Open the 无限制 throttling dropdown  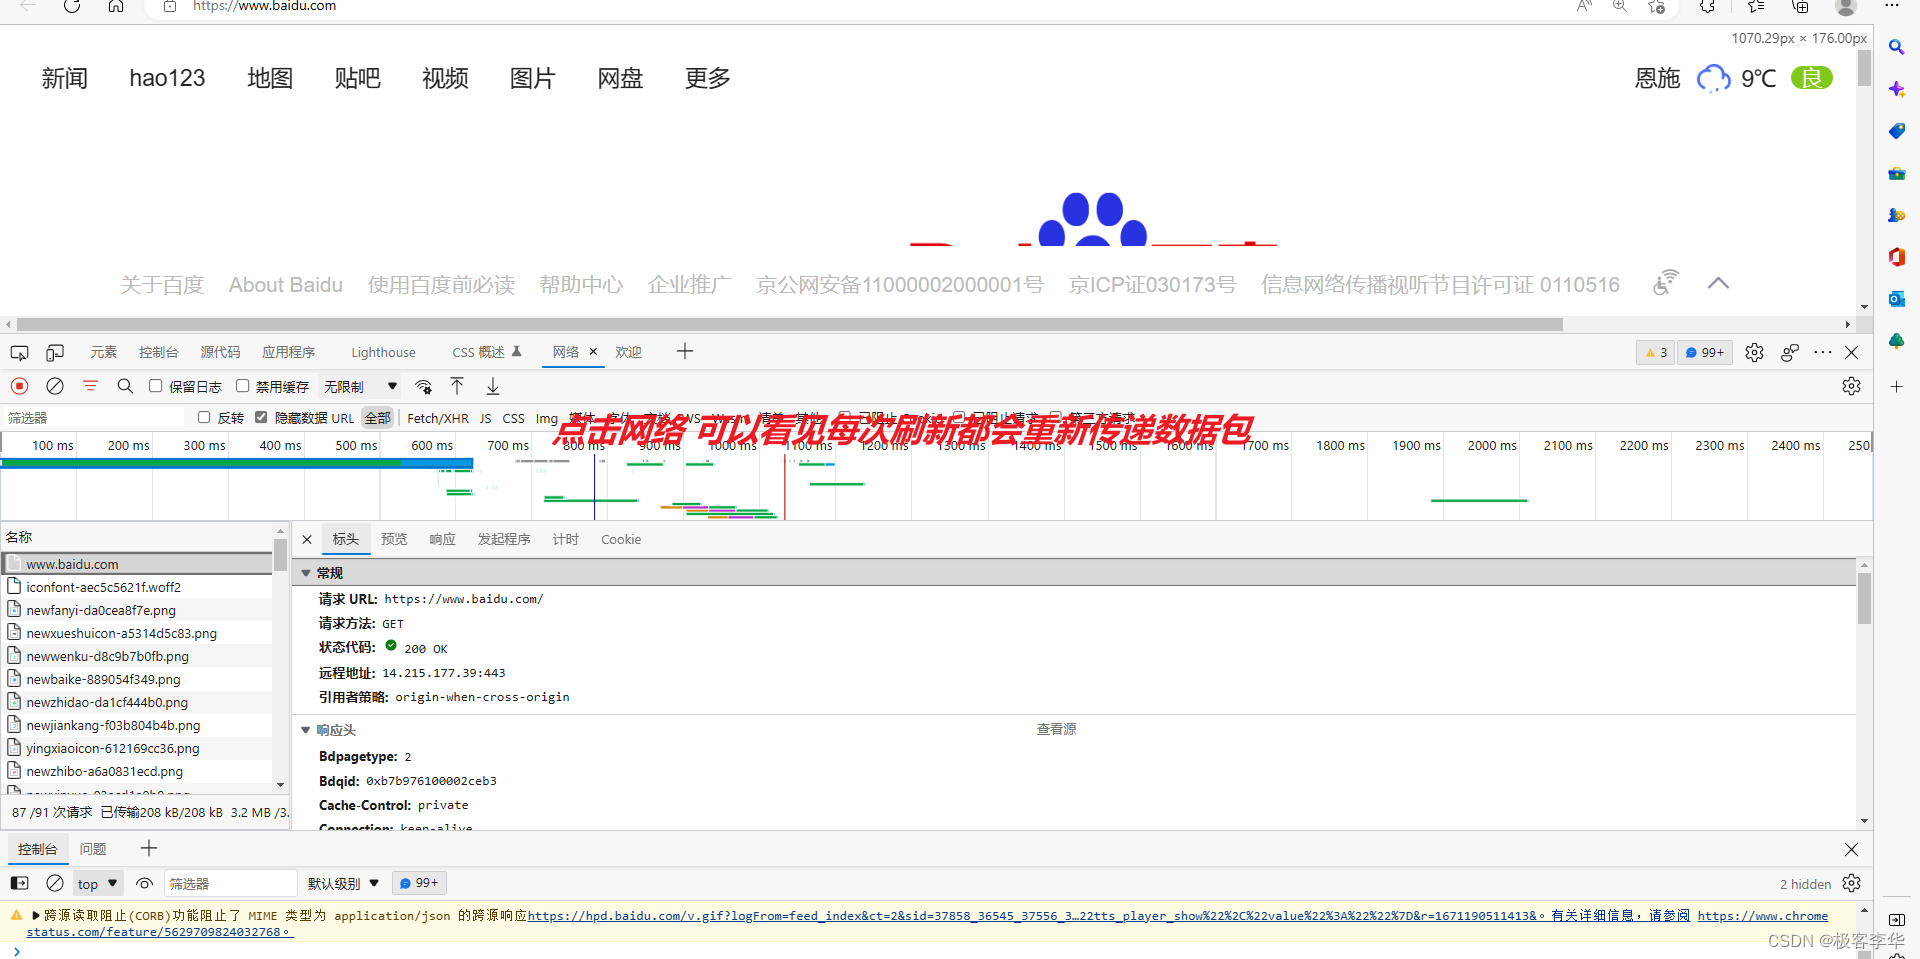[x=360, y=386]
